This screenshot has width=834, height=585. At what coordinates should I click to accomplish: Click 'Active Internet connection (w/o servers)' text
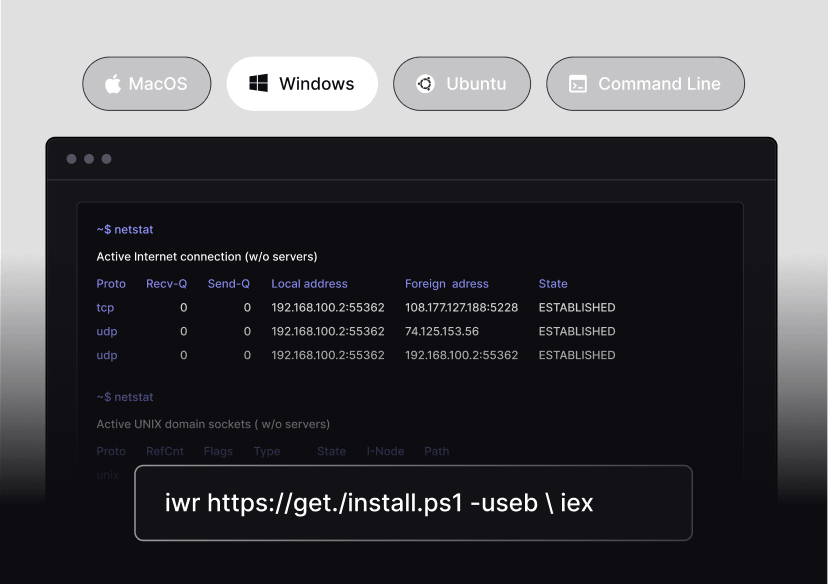click(207, 256)
